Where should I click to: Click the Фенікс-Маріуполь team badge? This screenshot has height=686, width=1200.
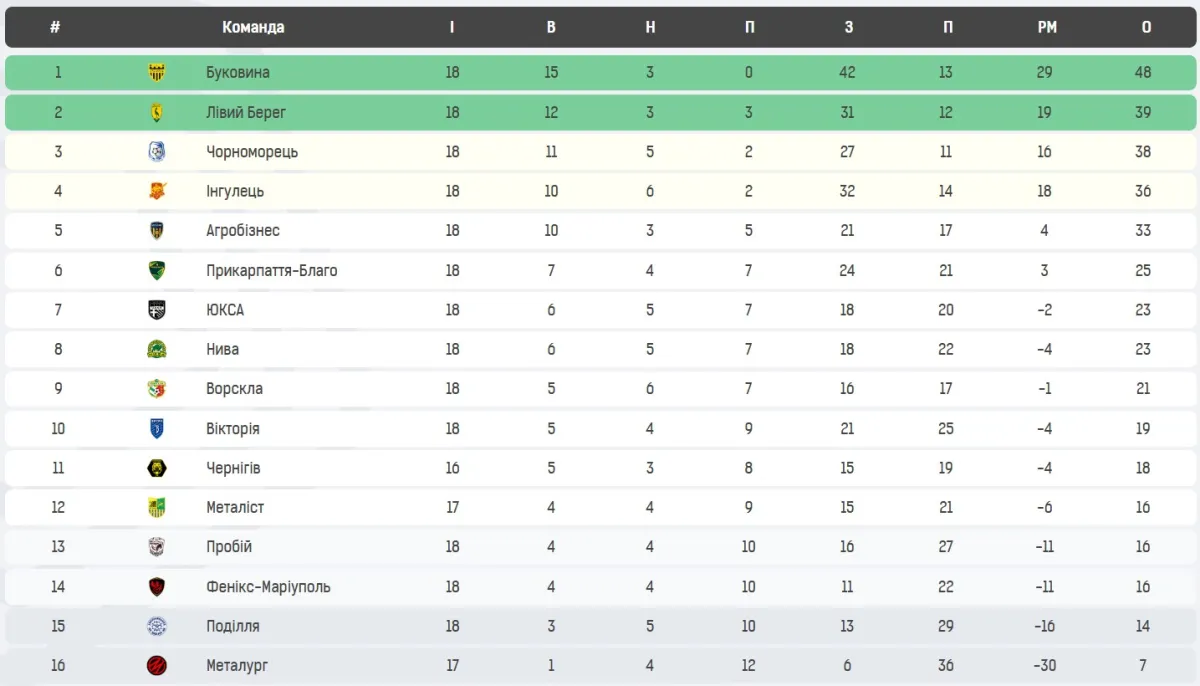157,587
